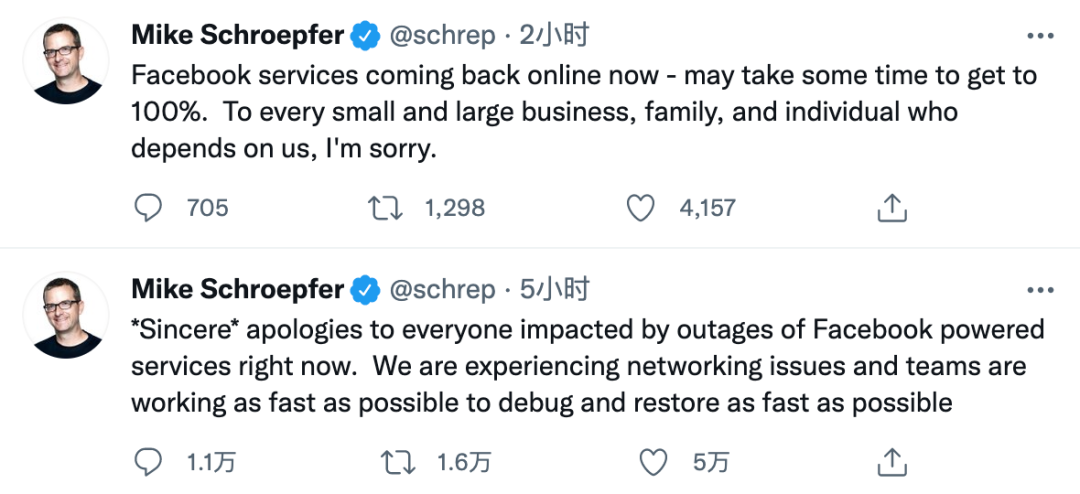Open more options on second tweet
The width and height of the screenshot is (1080, 494).
point(1040,291)
